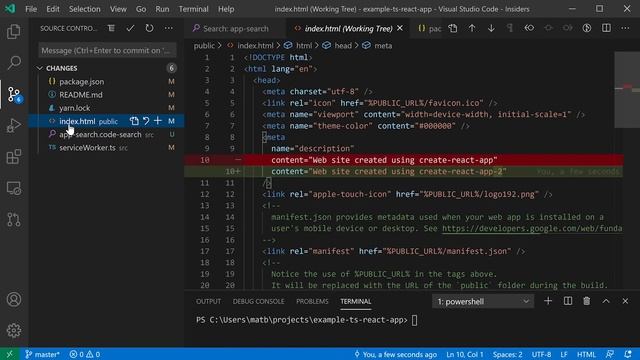Open the Run and Debug view

point(13,125)
